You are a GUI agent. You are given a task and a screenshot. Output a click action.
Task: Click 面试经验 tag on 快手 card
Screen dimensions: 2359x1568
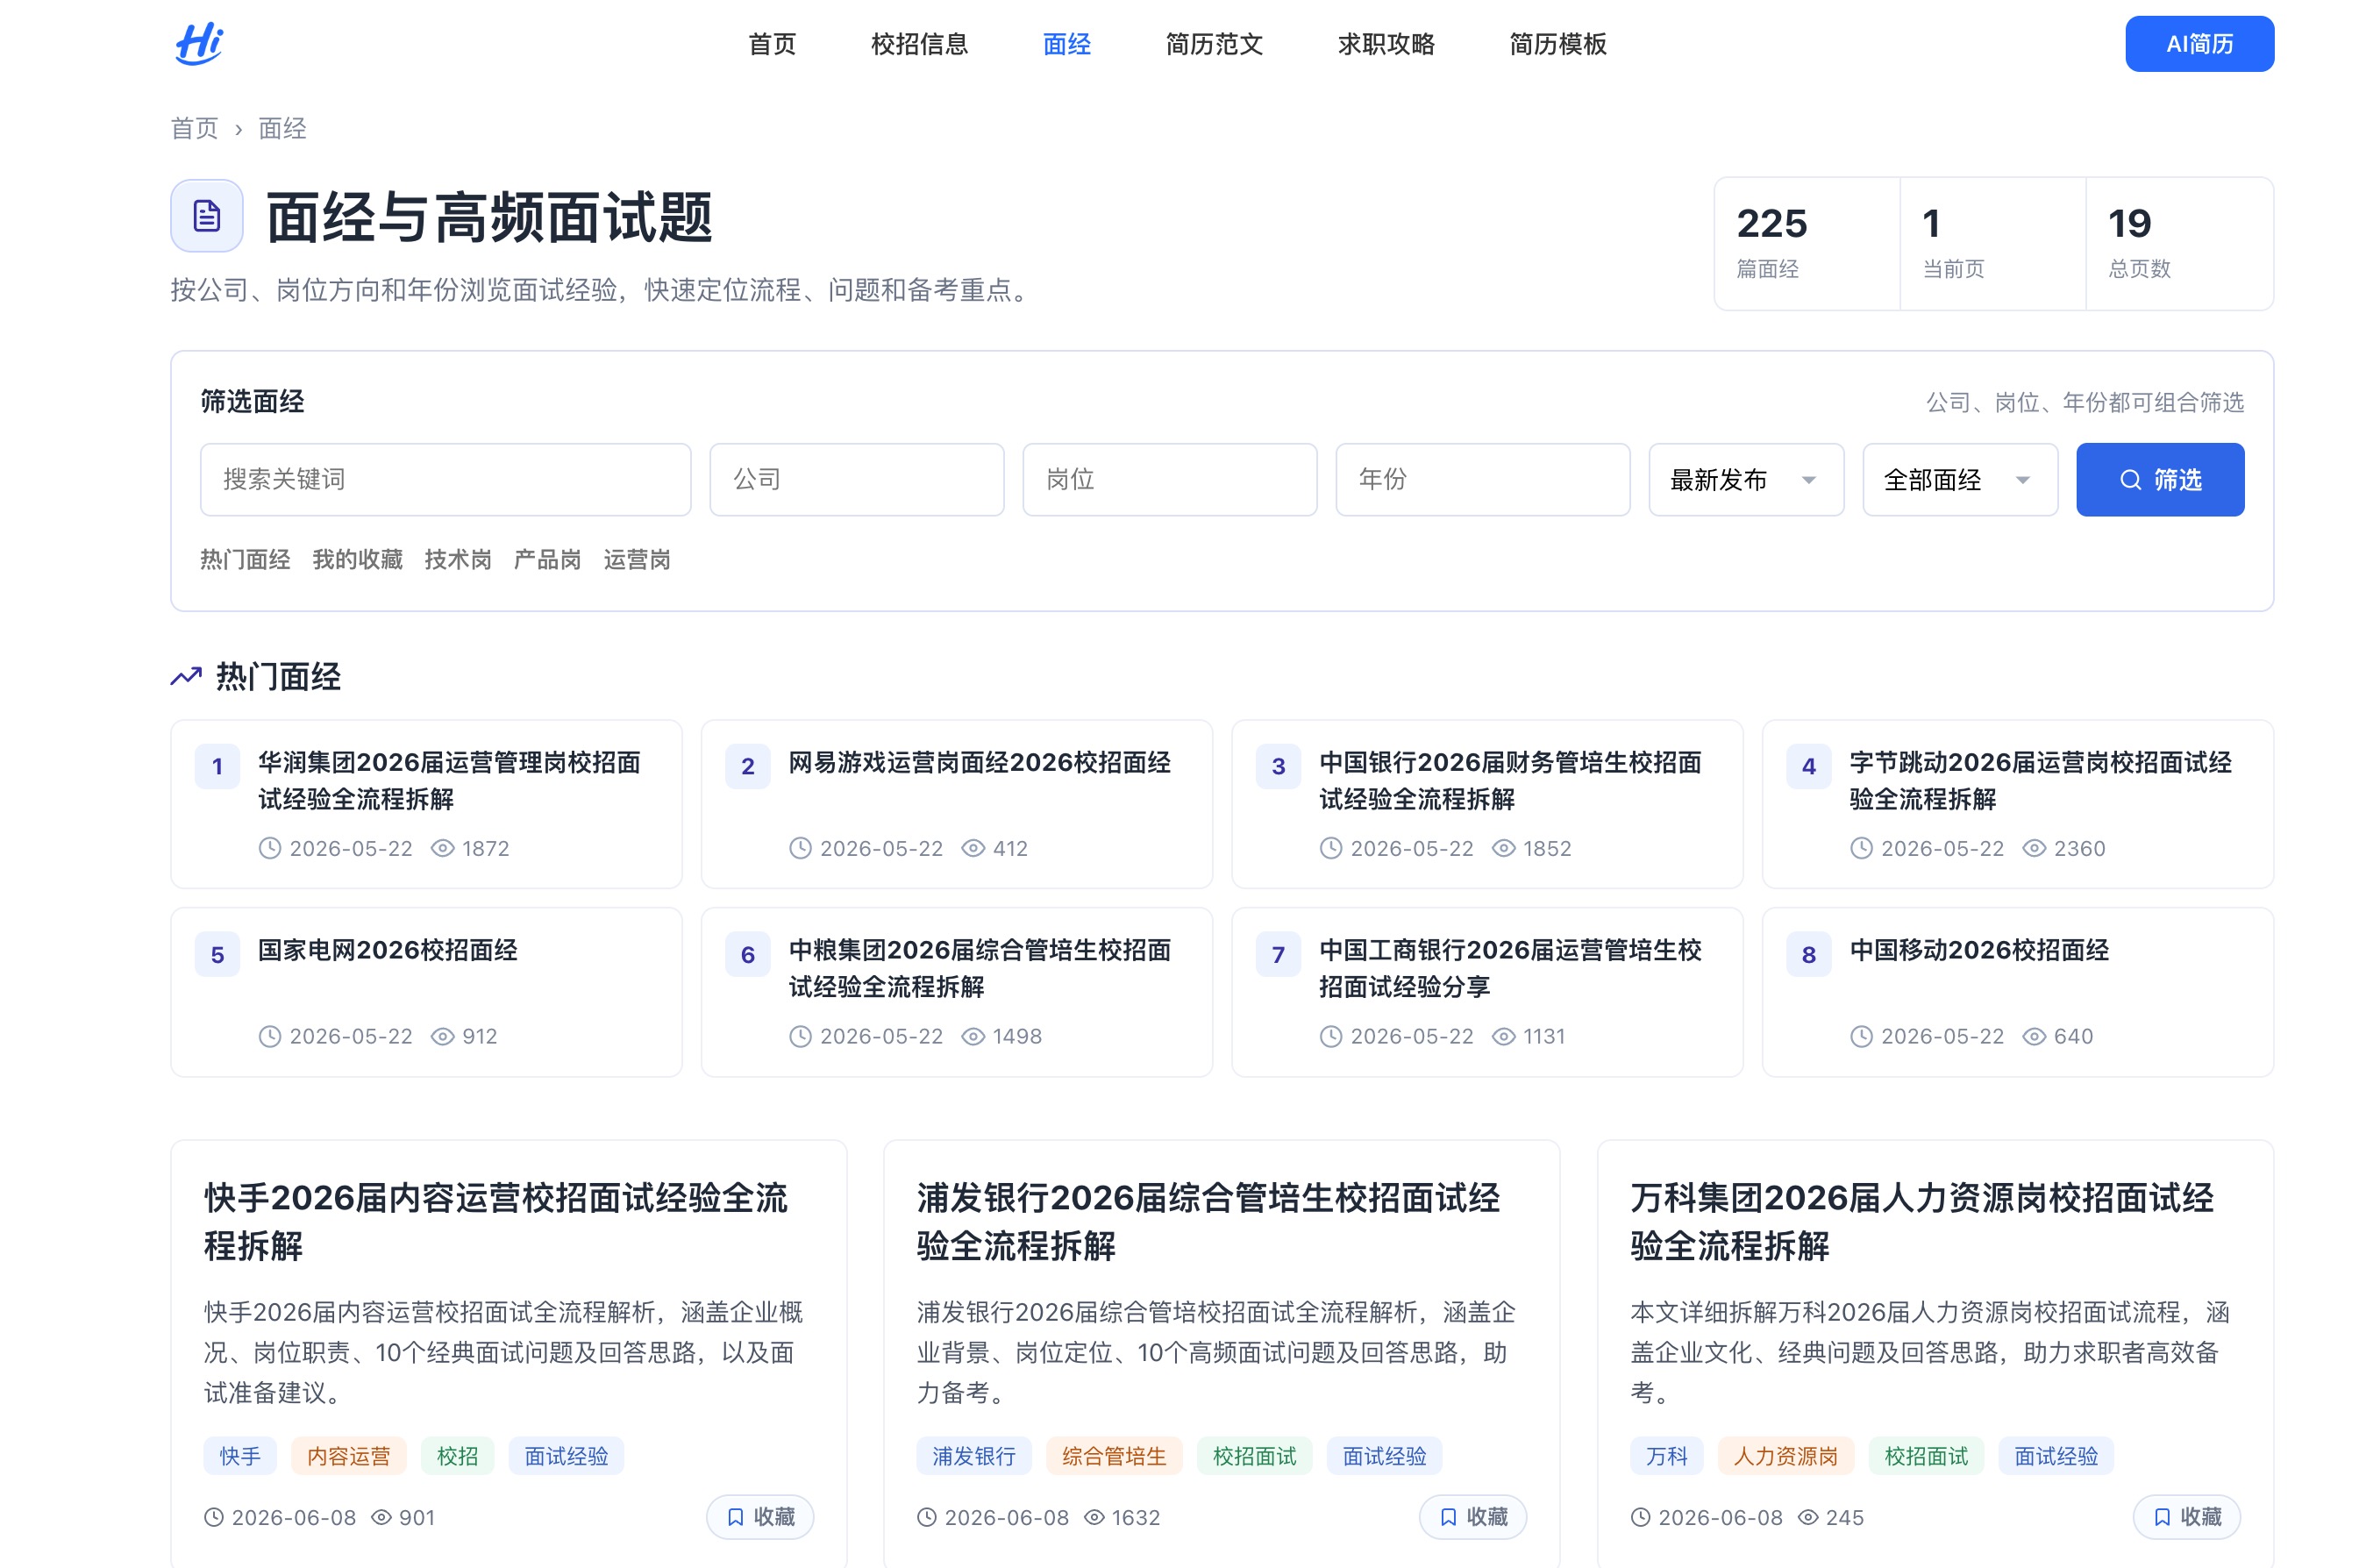point(566,1456)
